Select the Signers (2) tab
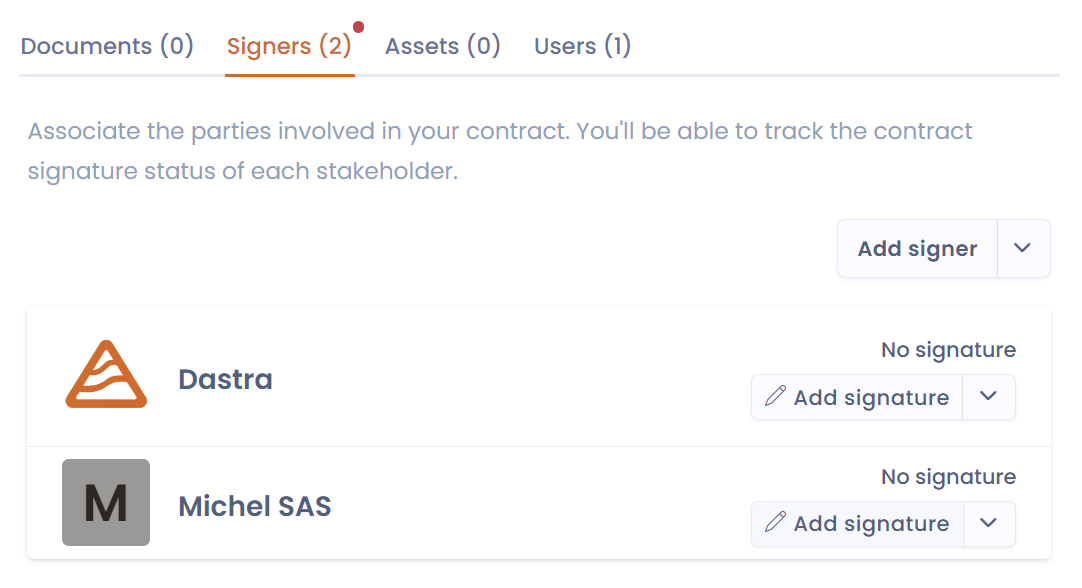The image size is (1082, 588). click(x=289, y=46)
